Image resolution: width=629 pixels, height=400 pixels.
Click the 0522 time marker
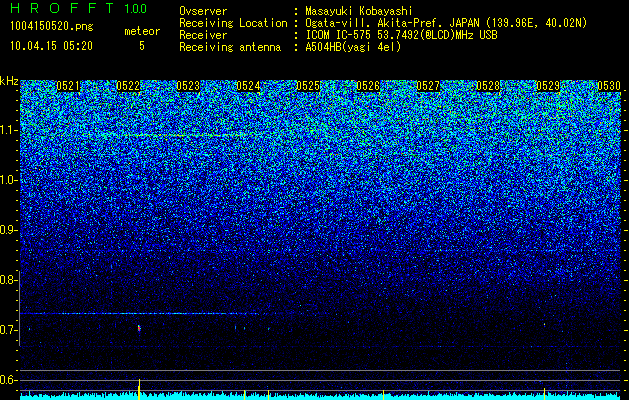tap(128, 86)
